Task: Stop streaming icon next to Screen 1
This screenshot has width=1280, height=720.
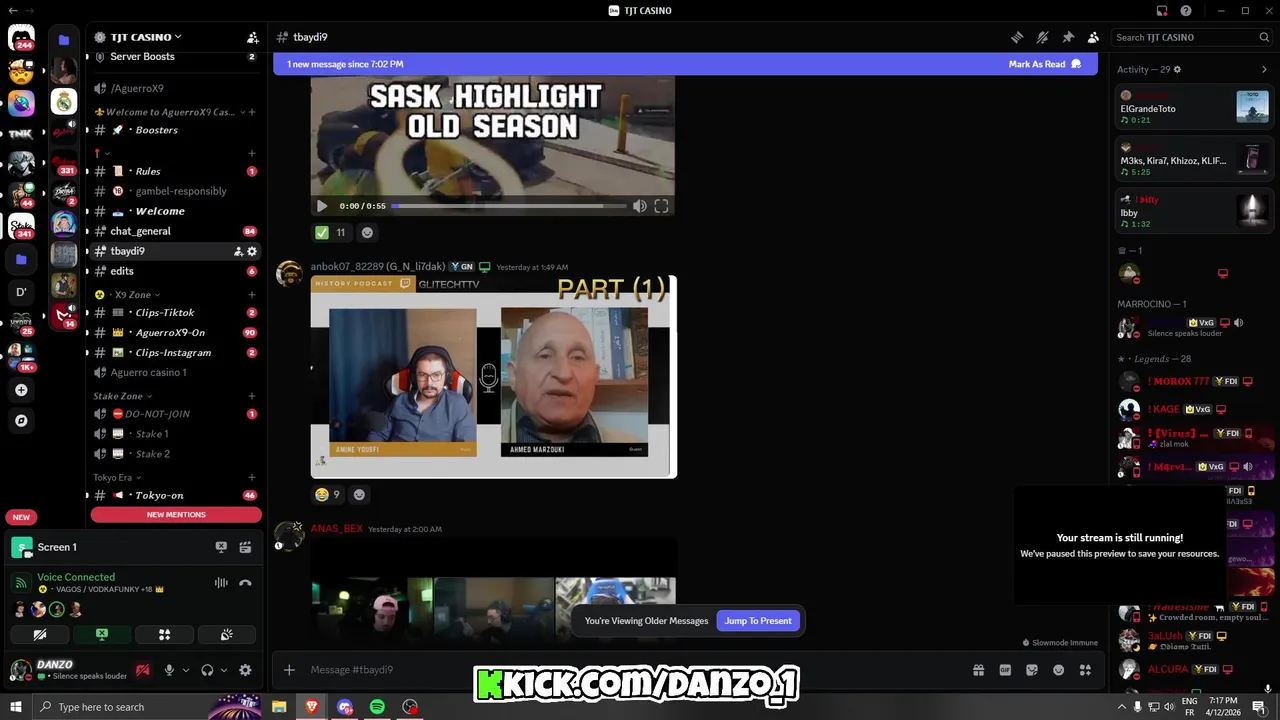Action: pos(221,547)
